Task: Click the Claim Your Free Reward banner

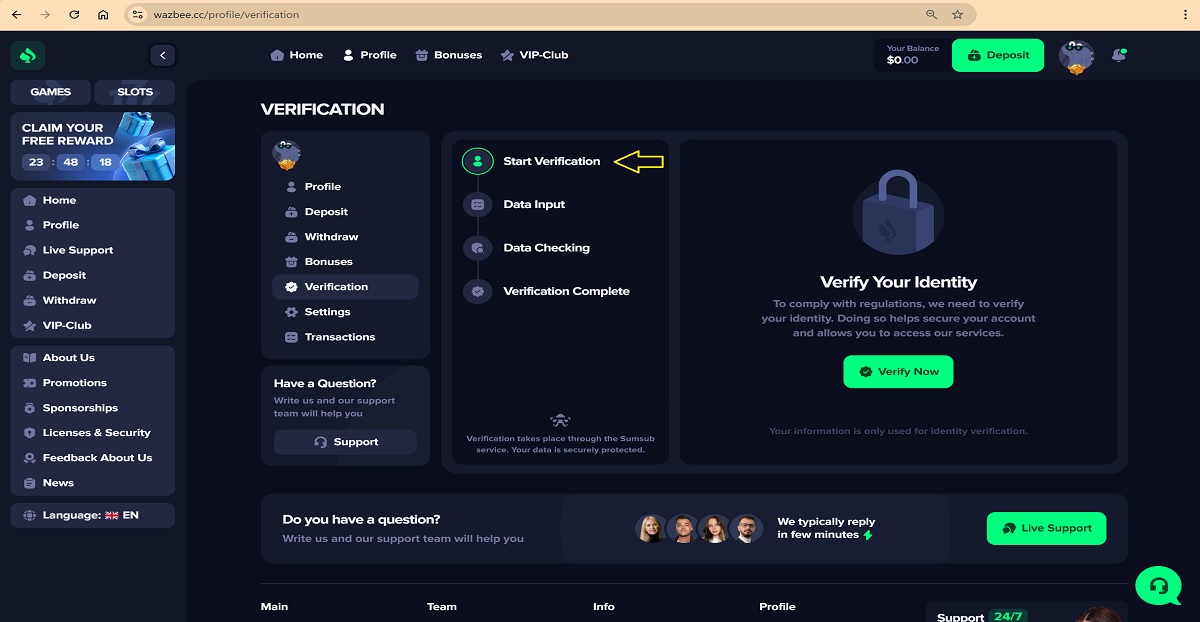Action: 92,146
